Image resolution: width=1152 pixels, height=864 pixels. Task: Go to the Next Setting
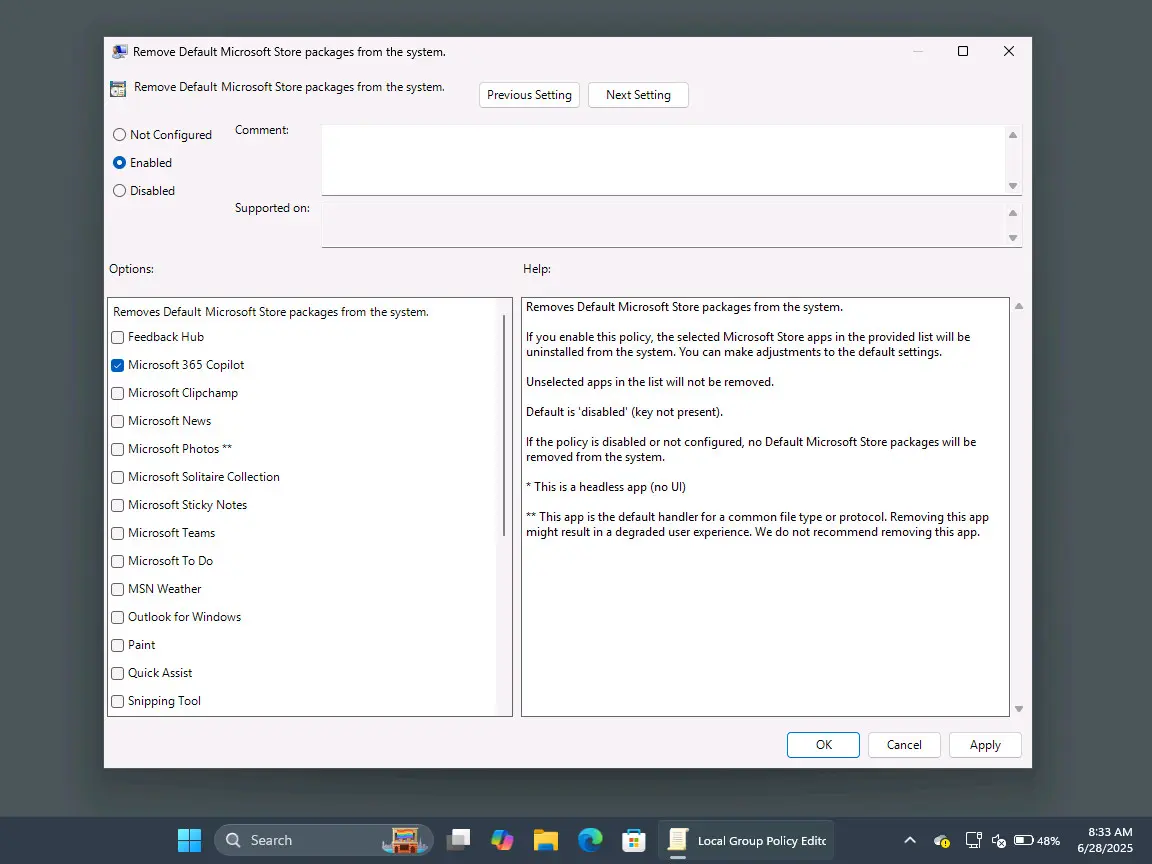(638, 95)
